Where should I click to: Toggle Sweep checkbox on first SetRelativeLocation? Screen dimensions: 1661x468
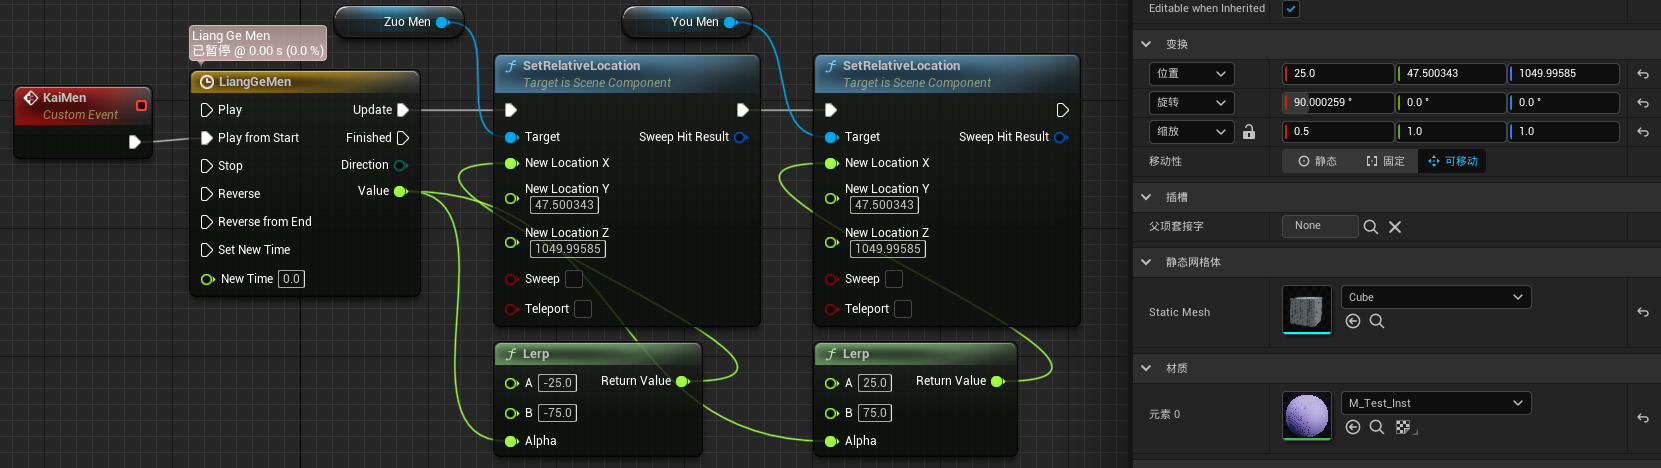pos(574,279)
